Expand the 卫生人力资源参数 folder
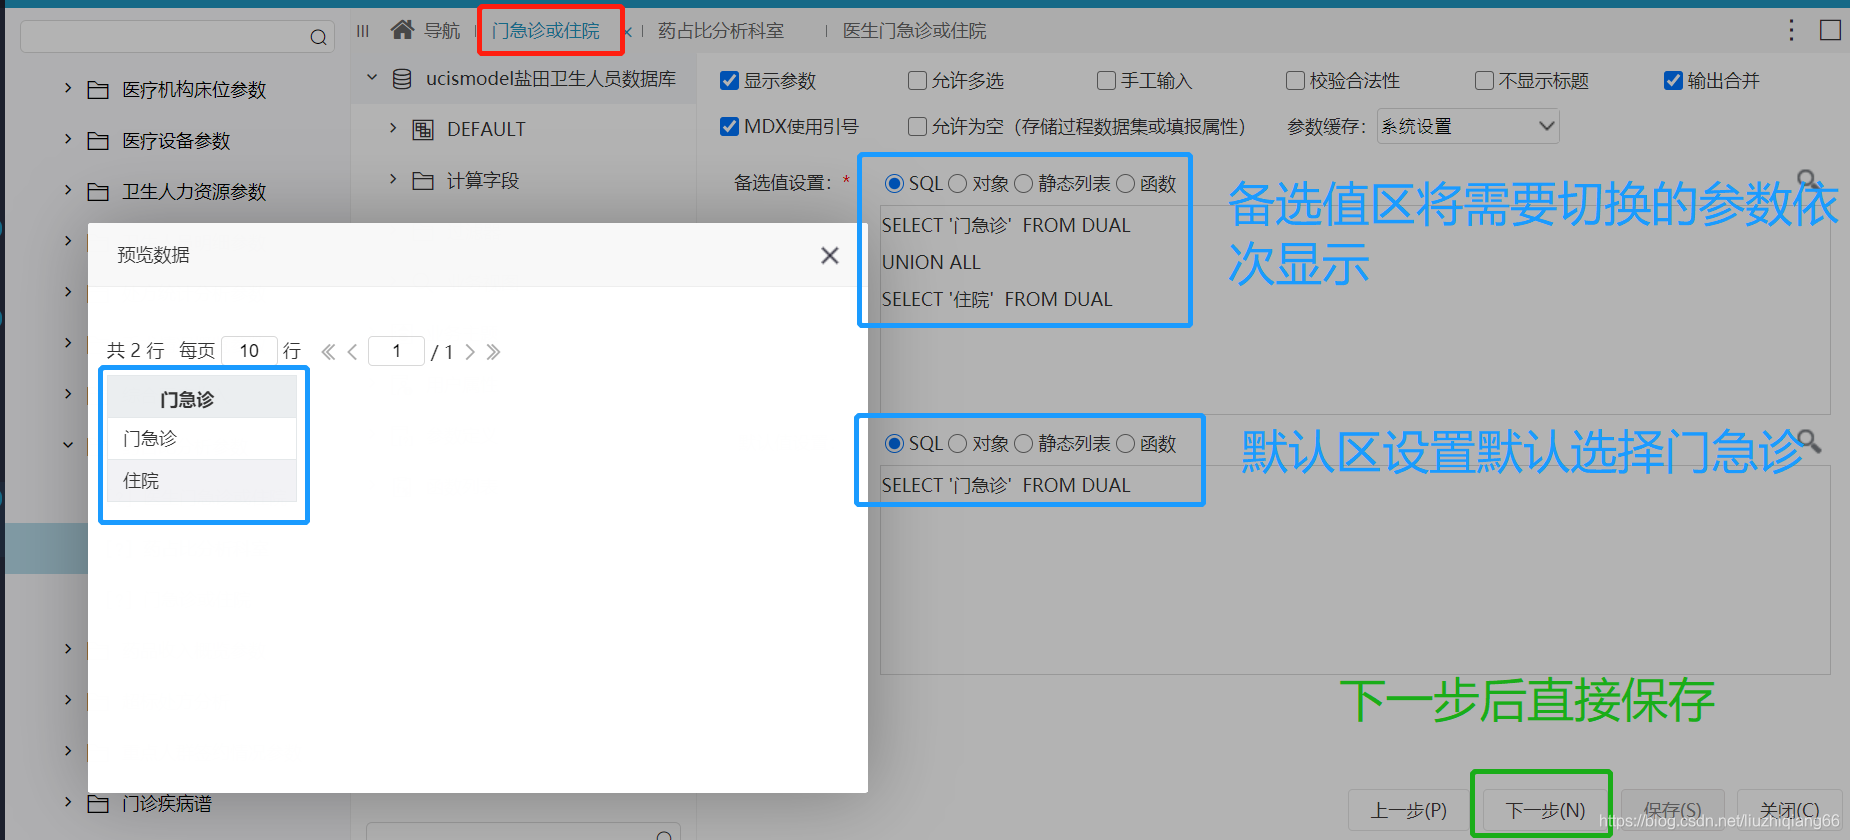Image resolution: width=1850 pixels, height=840 pixels. coord(68,191)
